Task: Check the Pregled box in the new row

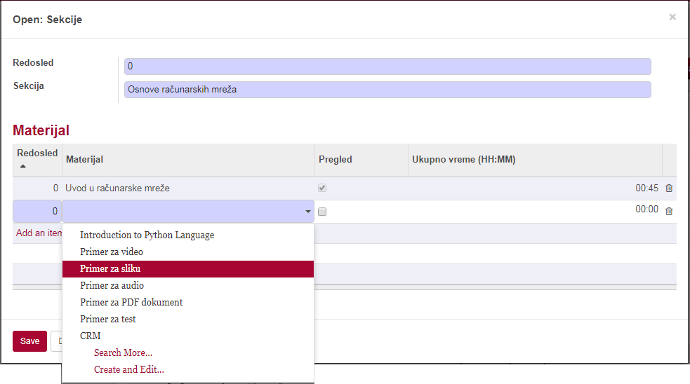Action: 322,212
